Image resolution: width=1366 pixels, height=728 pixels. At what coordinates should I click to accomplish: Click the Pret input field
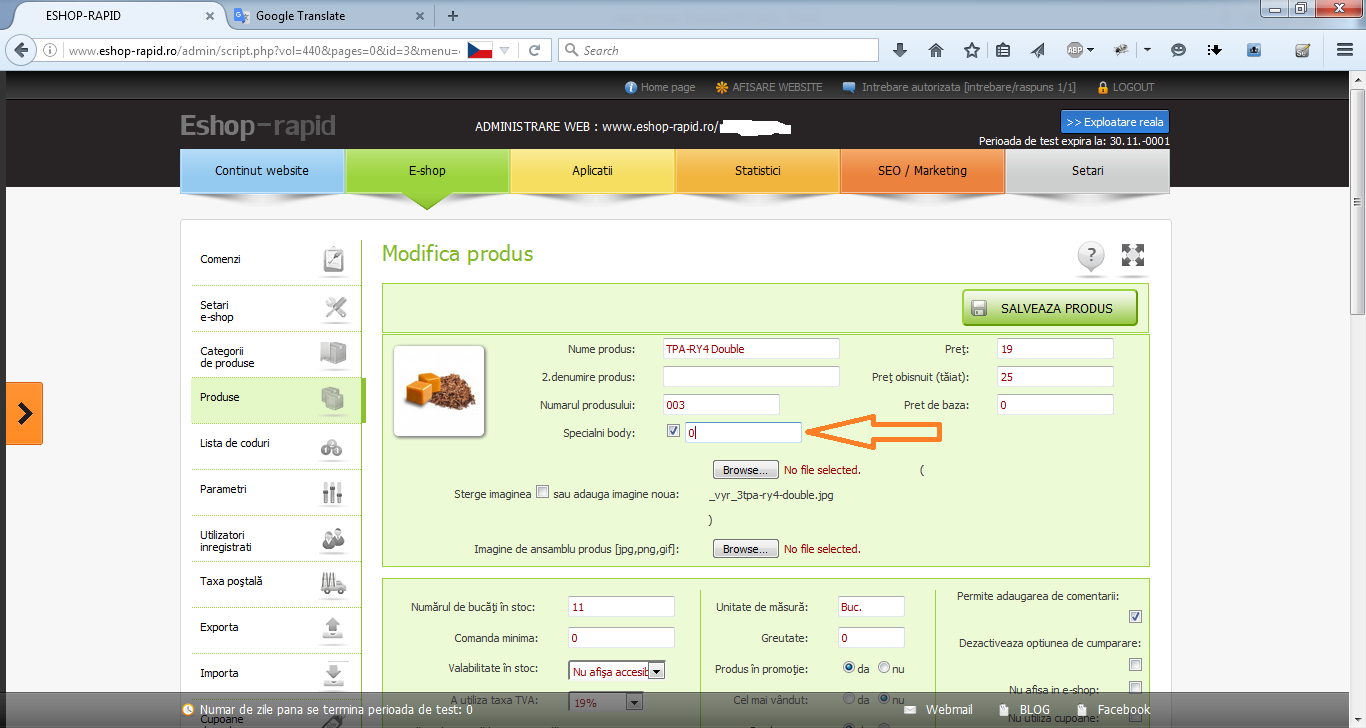[x=1055, y=349]
